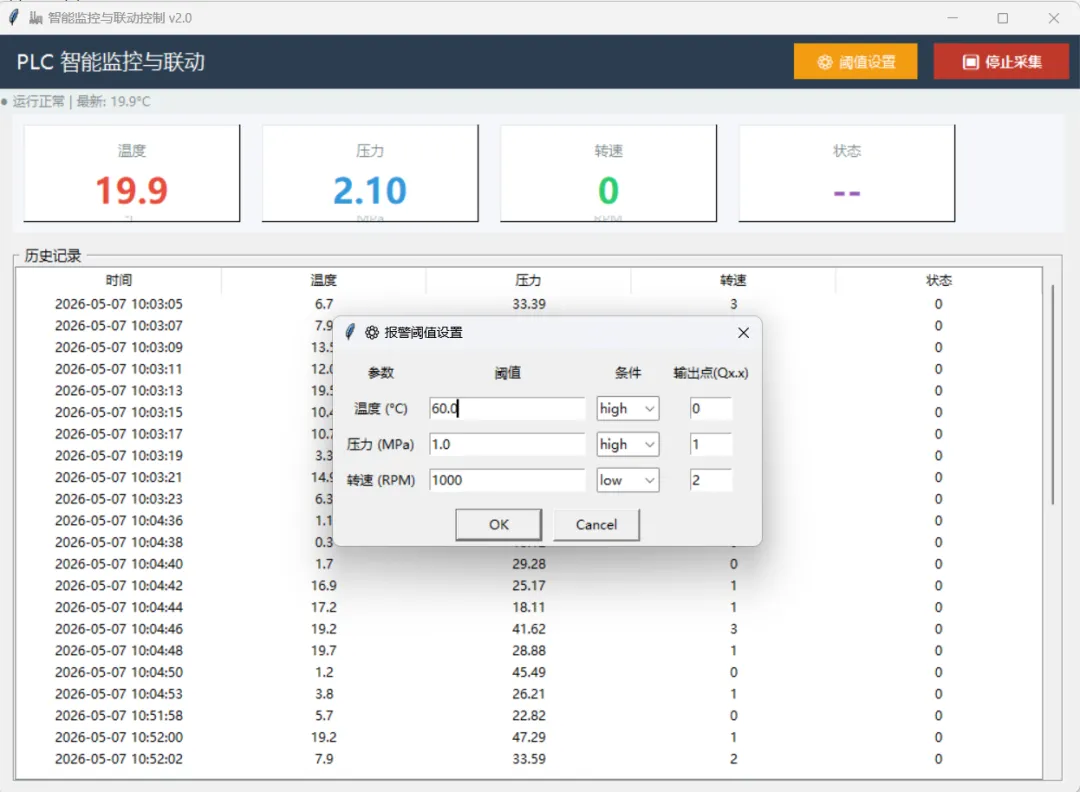Focus the 温度 threshold field showing 60.0

click(507, 408)
